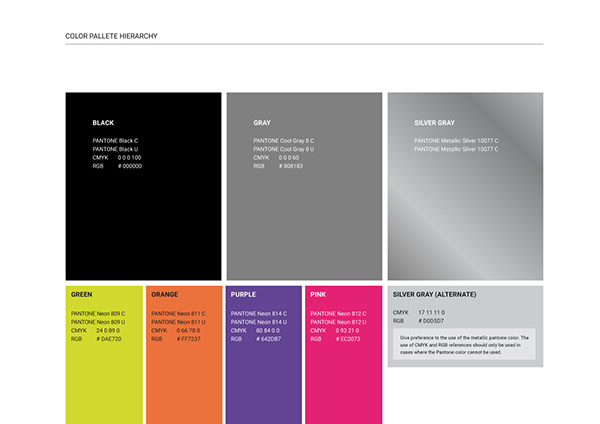Click the gray color swatch block
This screenshot has width=600, height=424.
pos(304,186)
